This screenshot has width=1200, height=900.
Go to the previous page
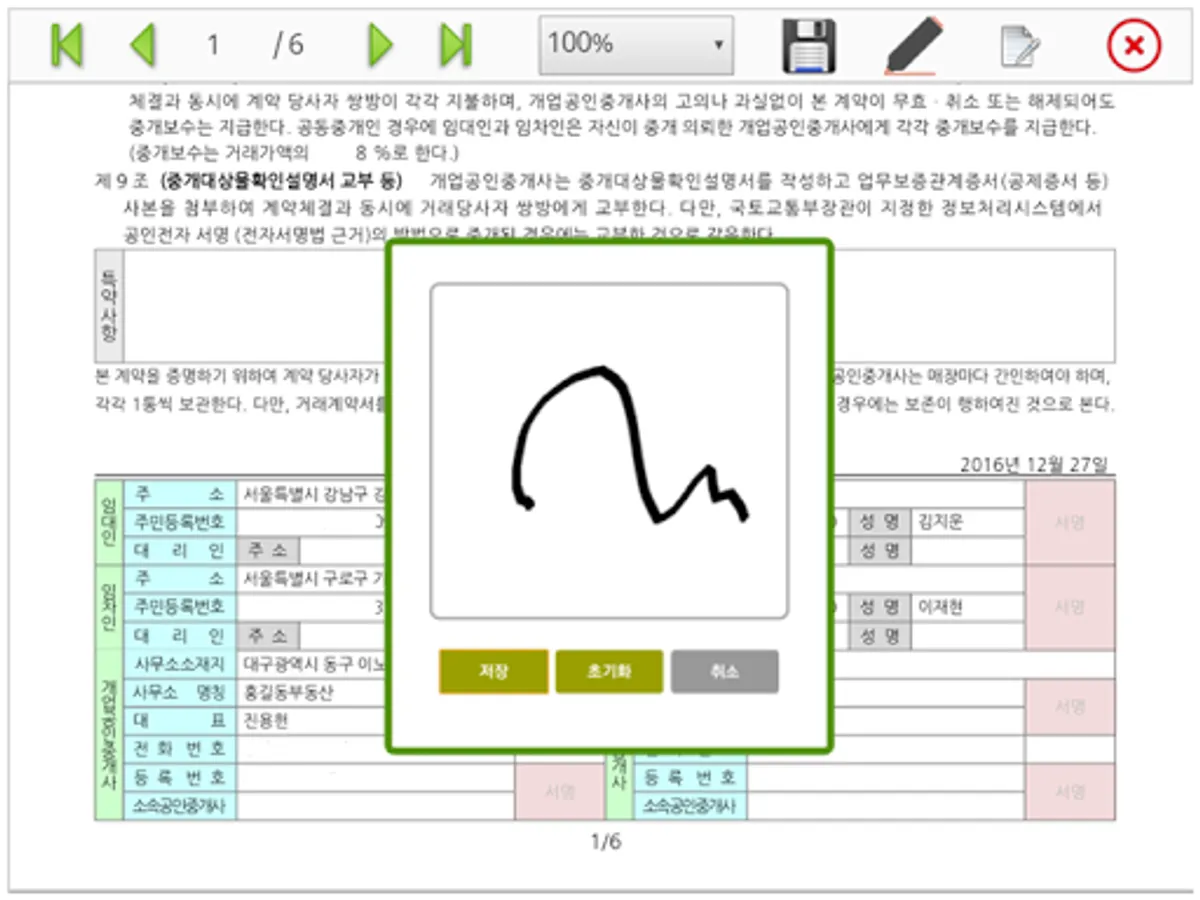tap(144, 45)
